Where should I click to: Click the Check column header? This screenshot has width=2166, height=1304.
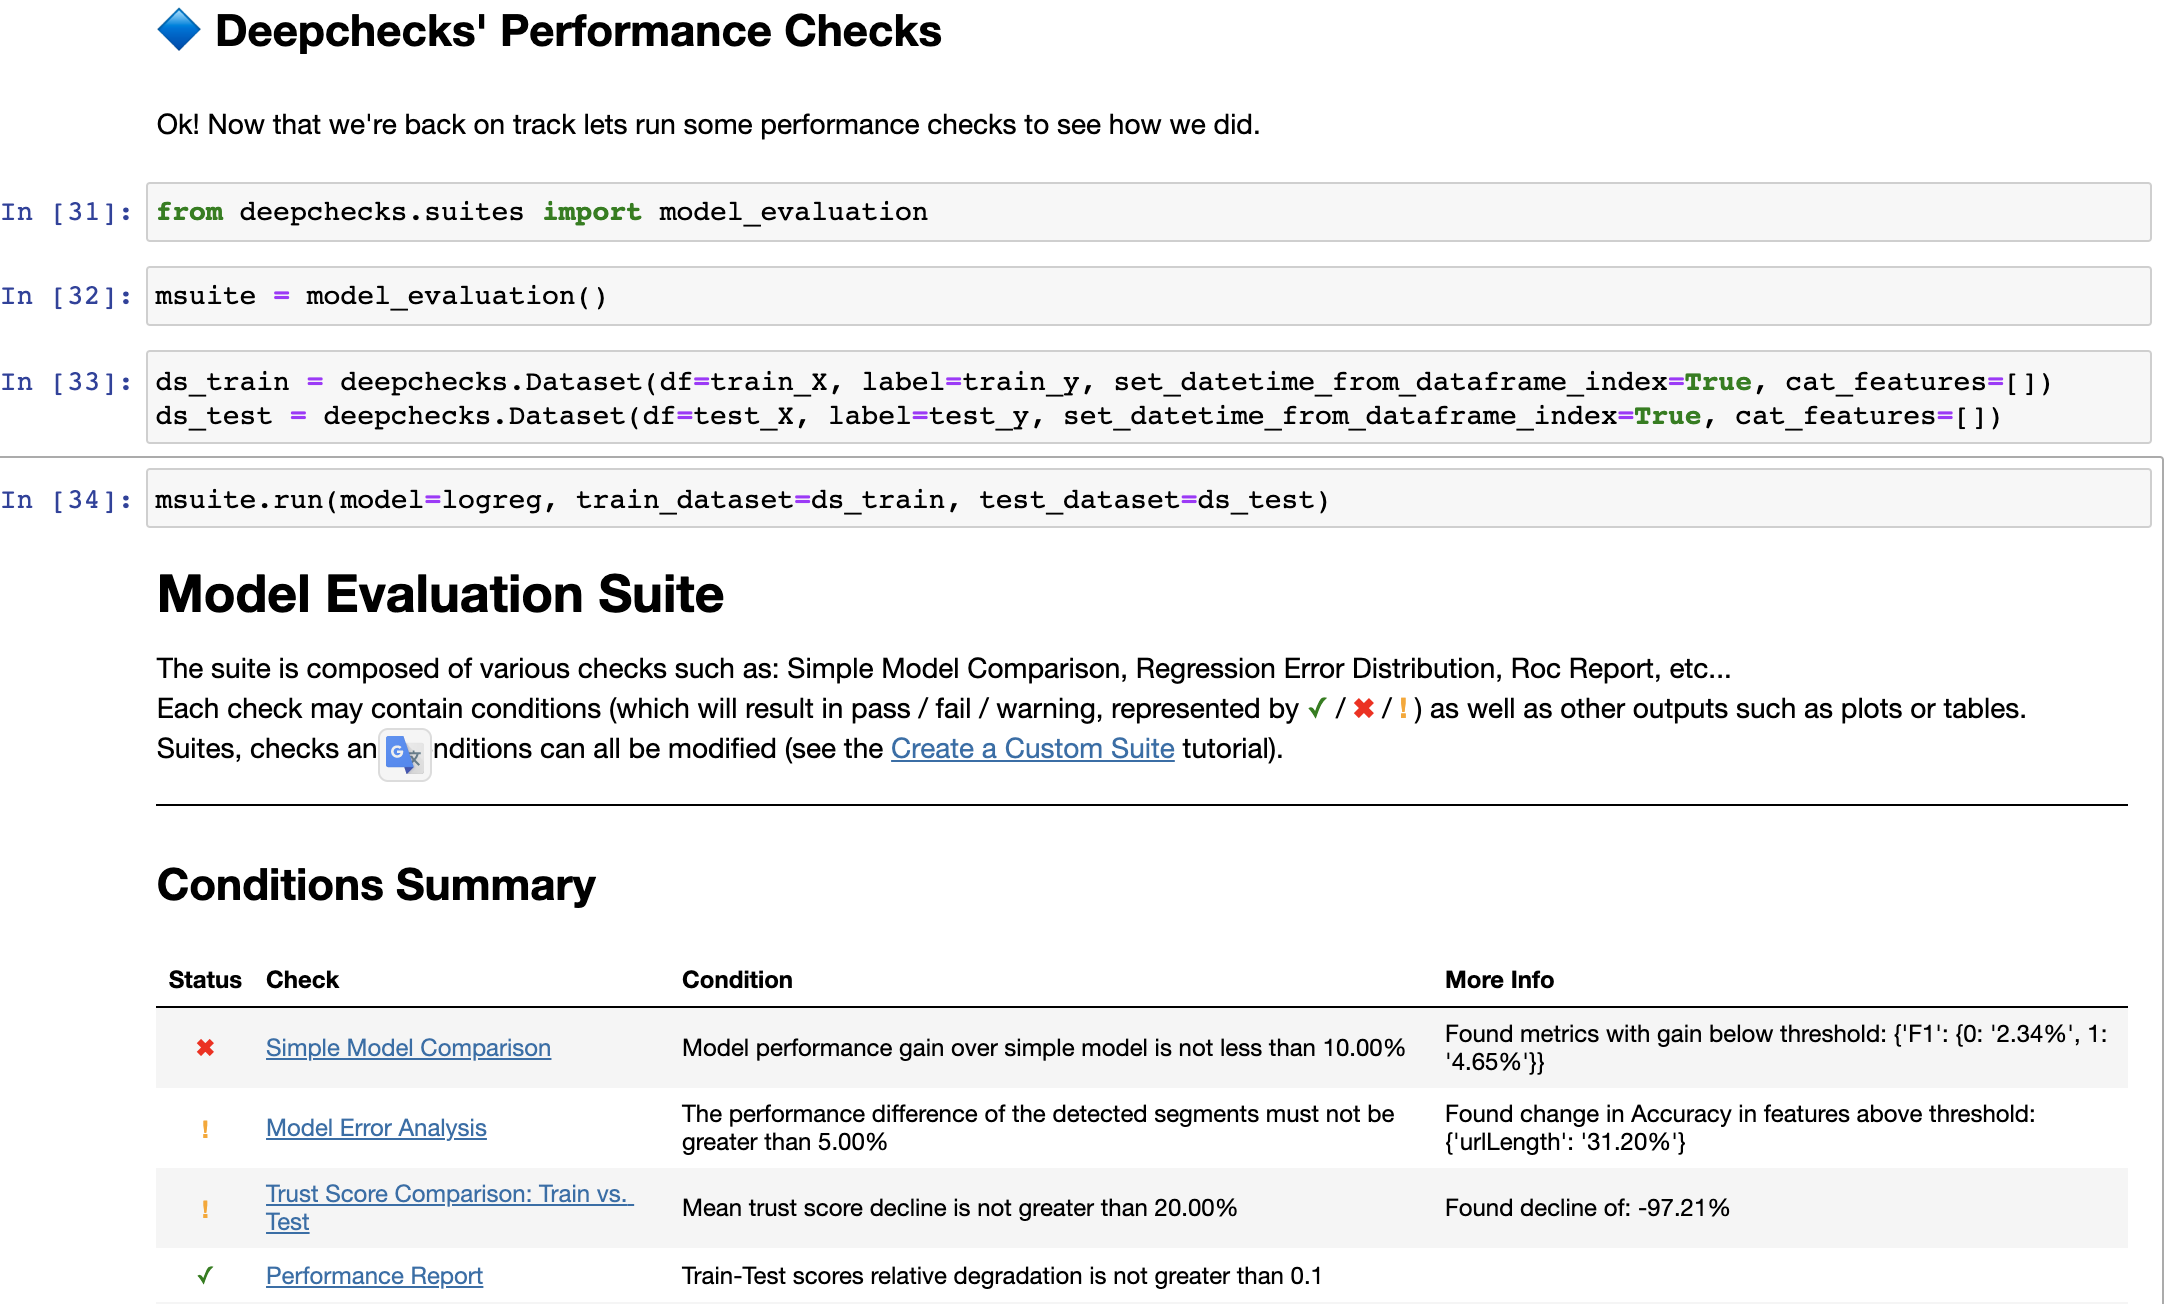(x=302, y=980)
